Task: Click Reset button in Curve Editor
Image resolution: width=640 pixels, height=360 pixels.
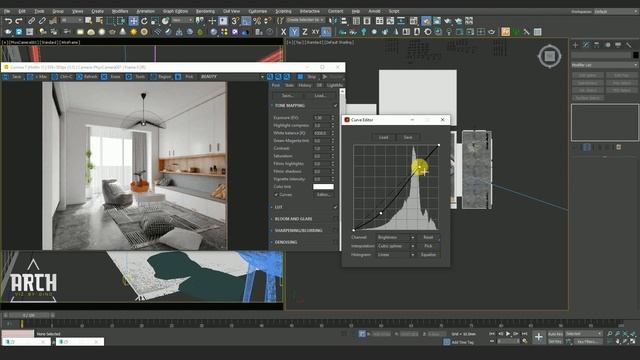Action: [428, 237]
